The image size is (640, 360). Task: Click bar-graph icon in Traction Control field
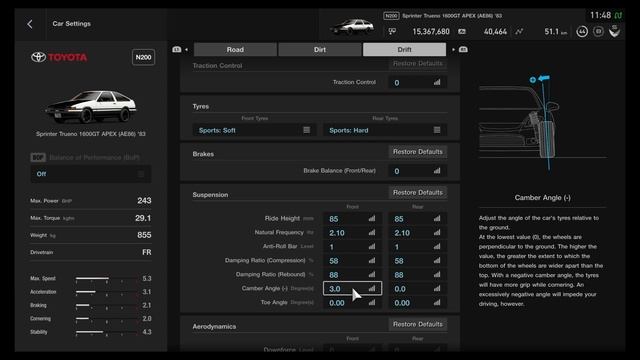click(437, 82)
